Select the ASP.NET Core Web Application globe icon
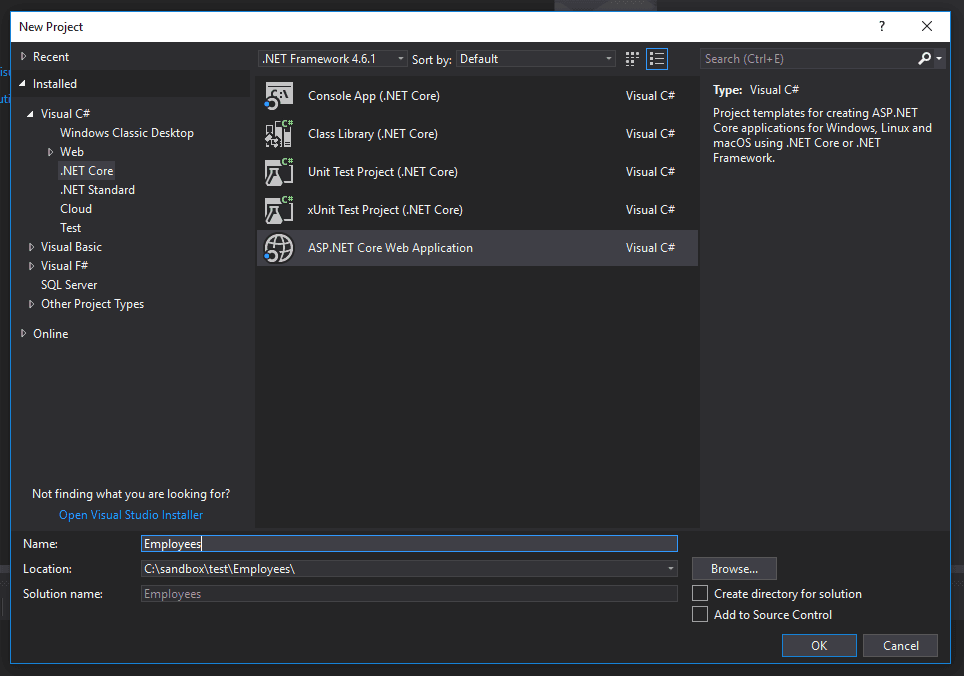964x676 pixels. (x=279, y=248)
